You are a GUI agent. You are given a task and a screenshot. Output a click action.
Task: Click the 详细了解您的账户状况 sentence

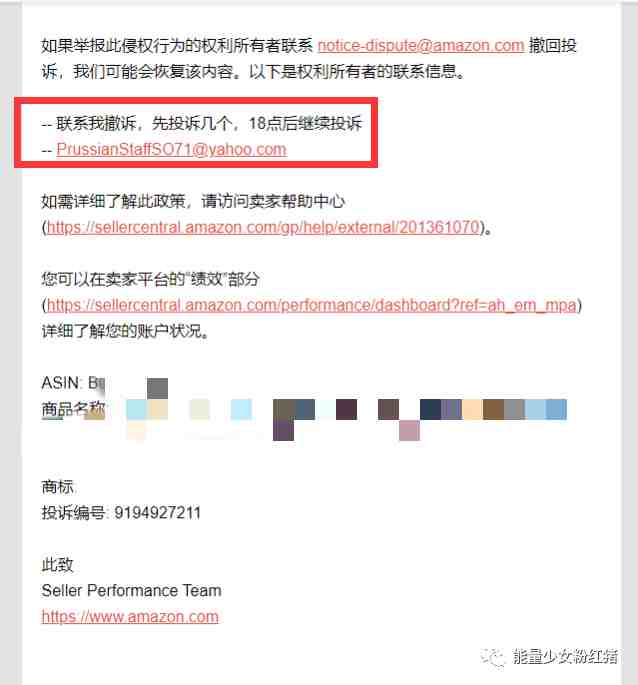coord(125,331)
